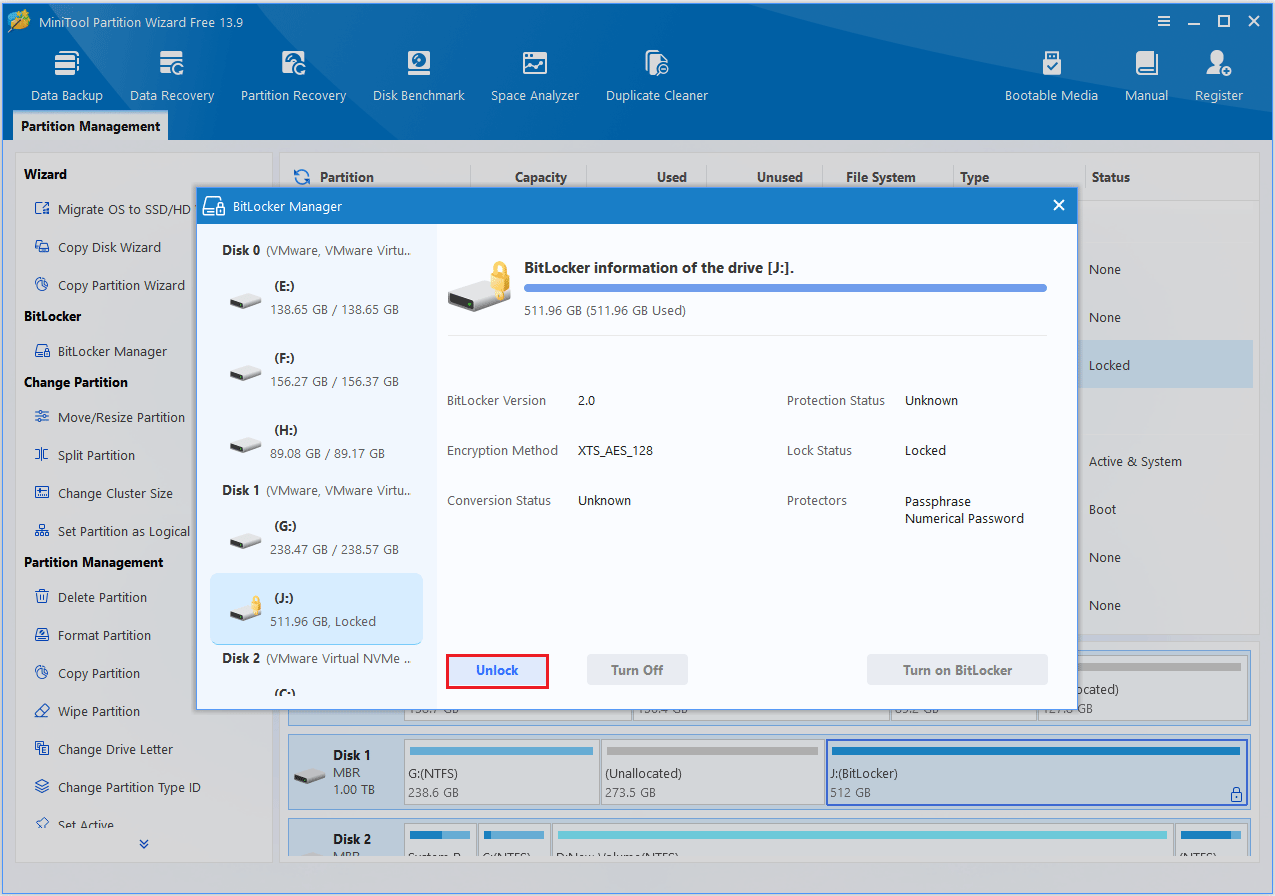The width and height of the screenshot is (1275, 896).
Task: Open the Manual from toolbar
Action: click(1146, 77)
